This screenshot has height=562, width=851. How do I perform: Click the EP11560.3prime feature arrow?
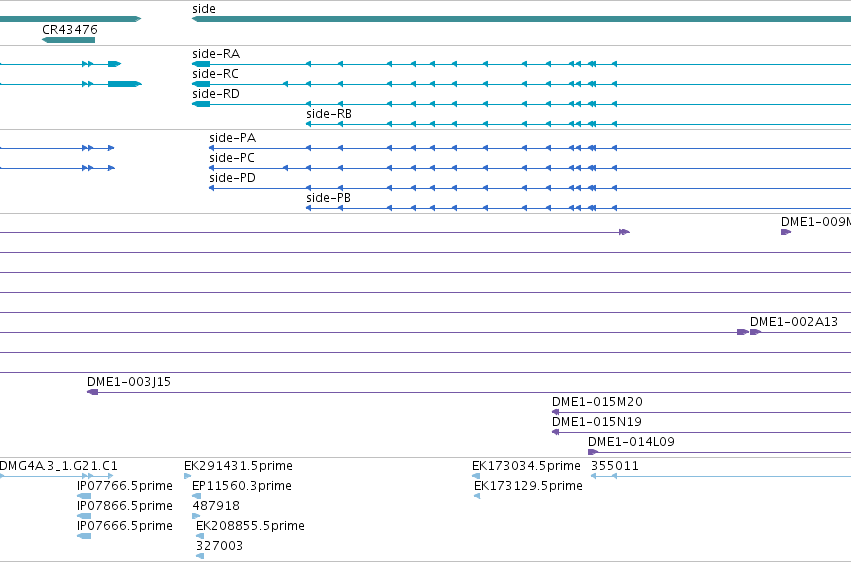point(196,496)
